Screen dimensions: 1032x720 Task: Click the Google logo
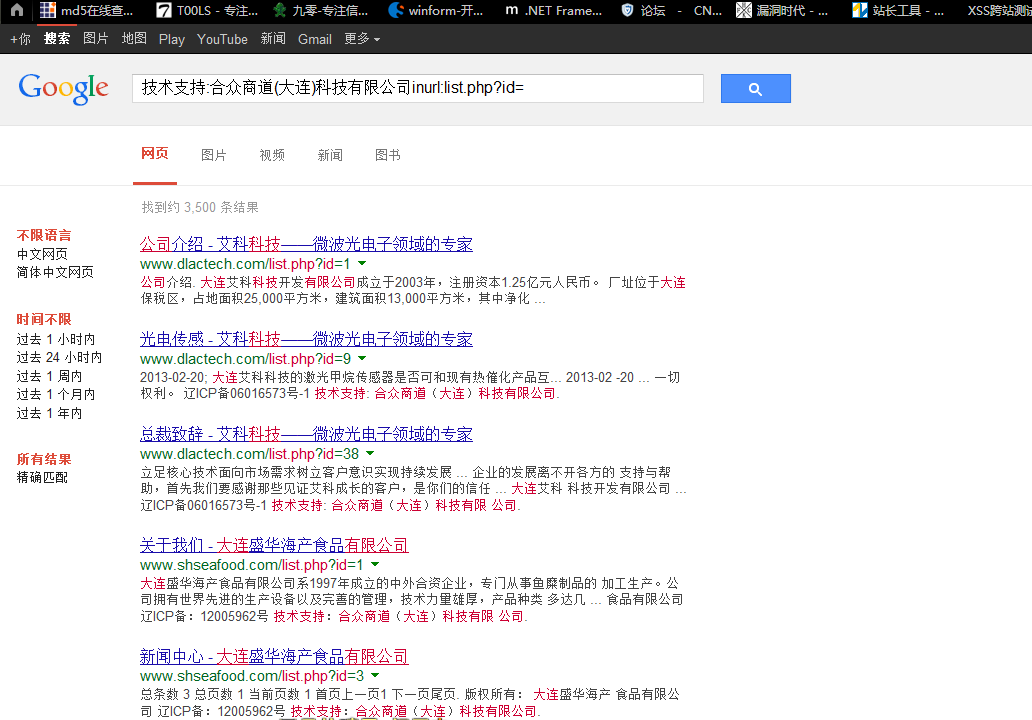[x=64, y=89]
